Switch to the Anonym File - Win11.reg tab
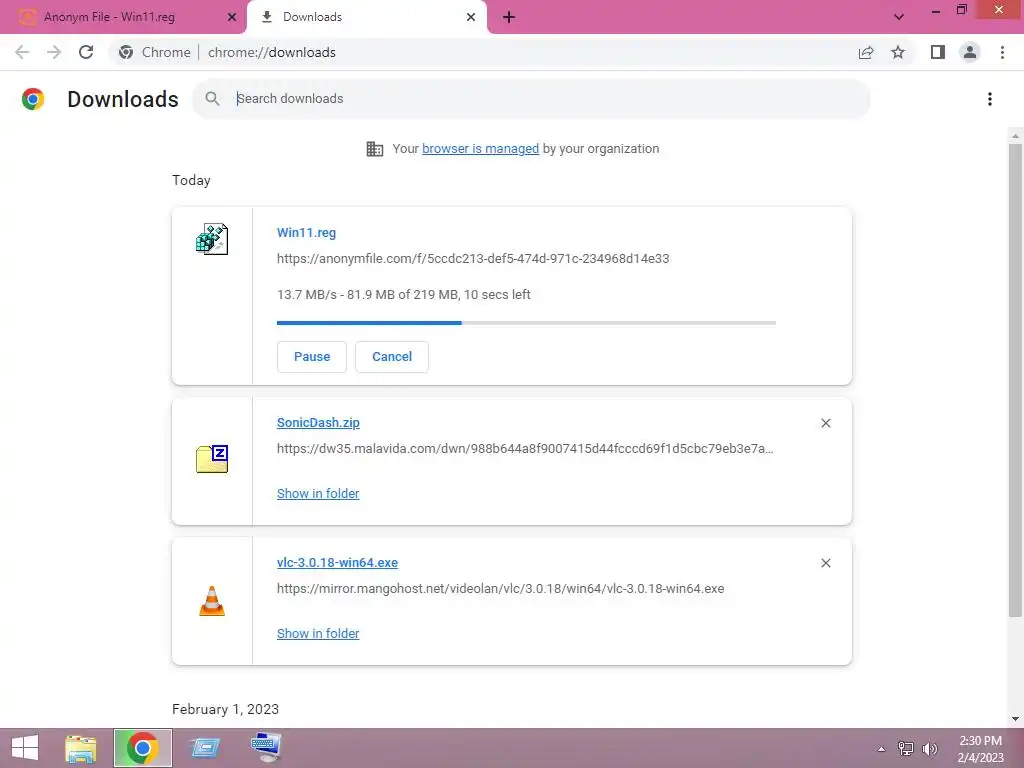This screenshot has height=768, width=1024. click(123, 17)
